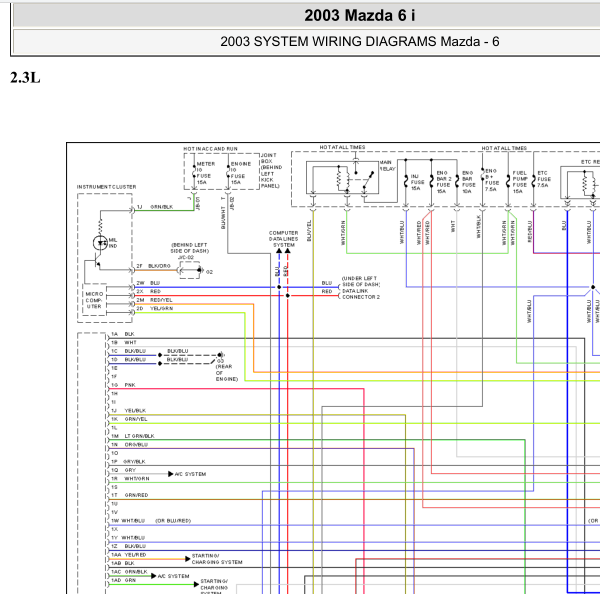600x594 pixels.
Task: Click the 'MIL IND' lamp label
Action: tap(113, 243)
